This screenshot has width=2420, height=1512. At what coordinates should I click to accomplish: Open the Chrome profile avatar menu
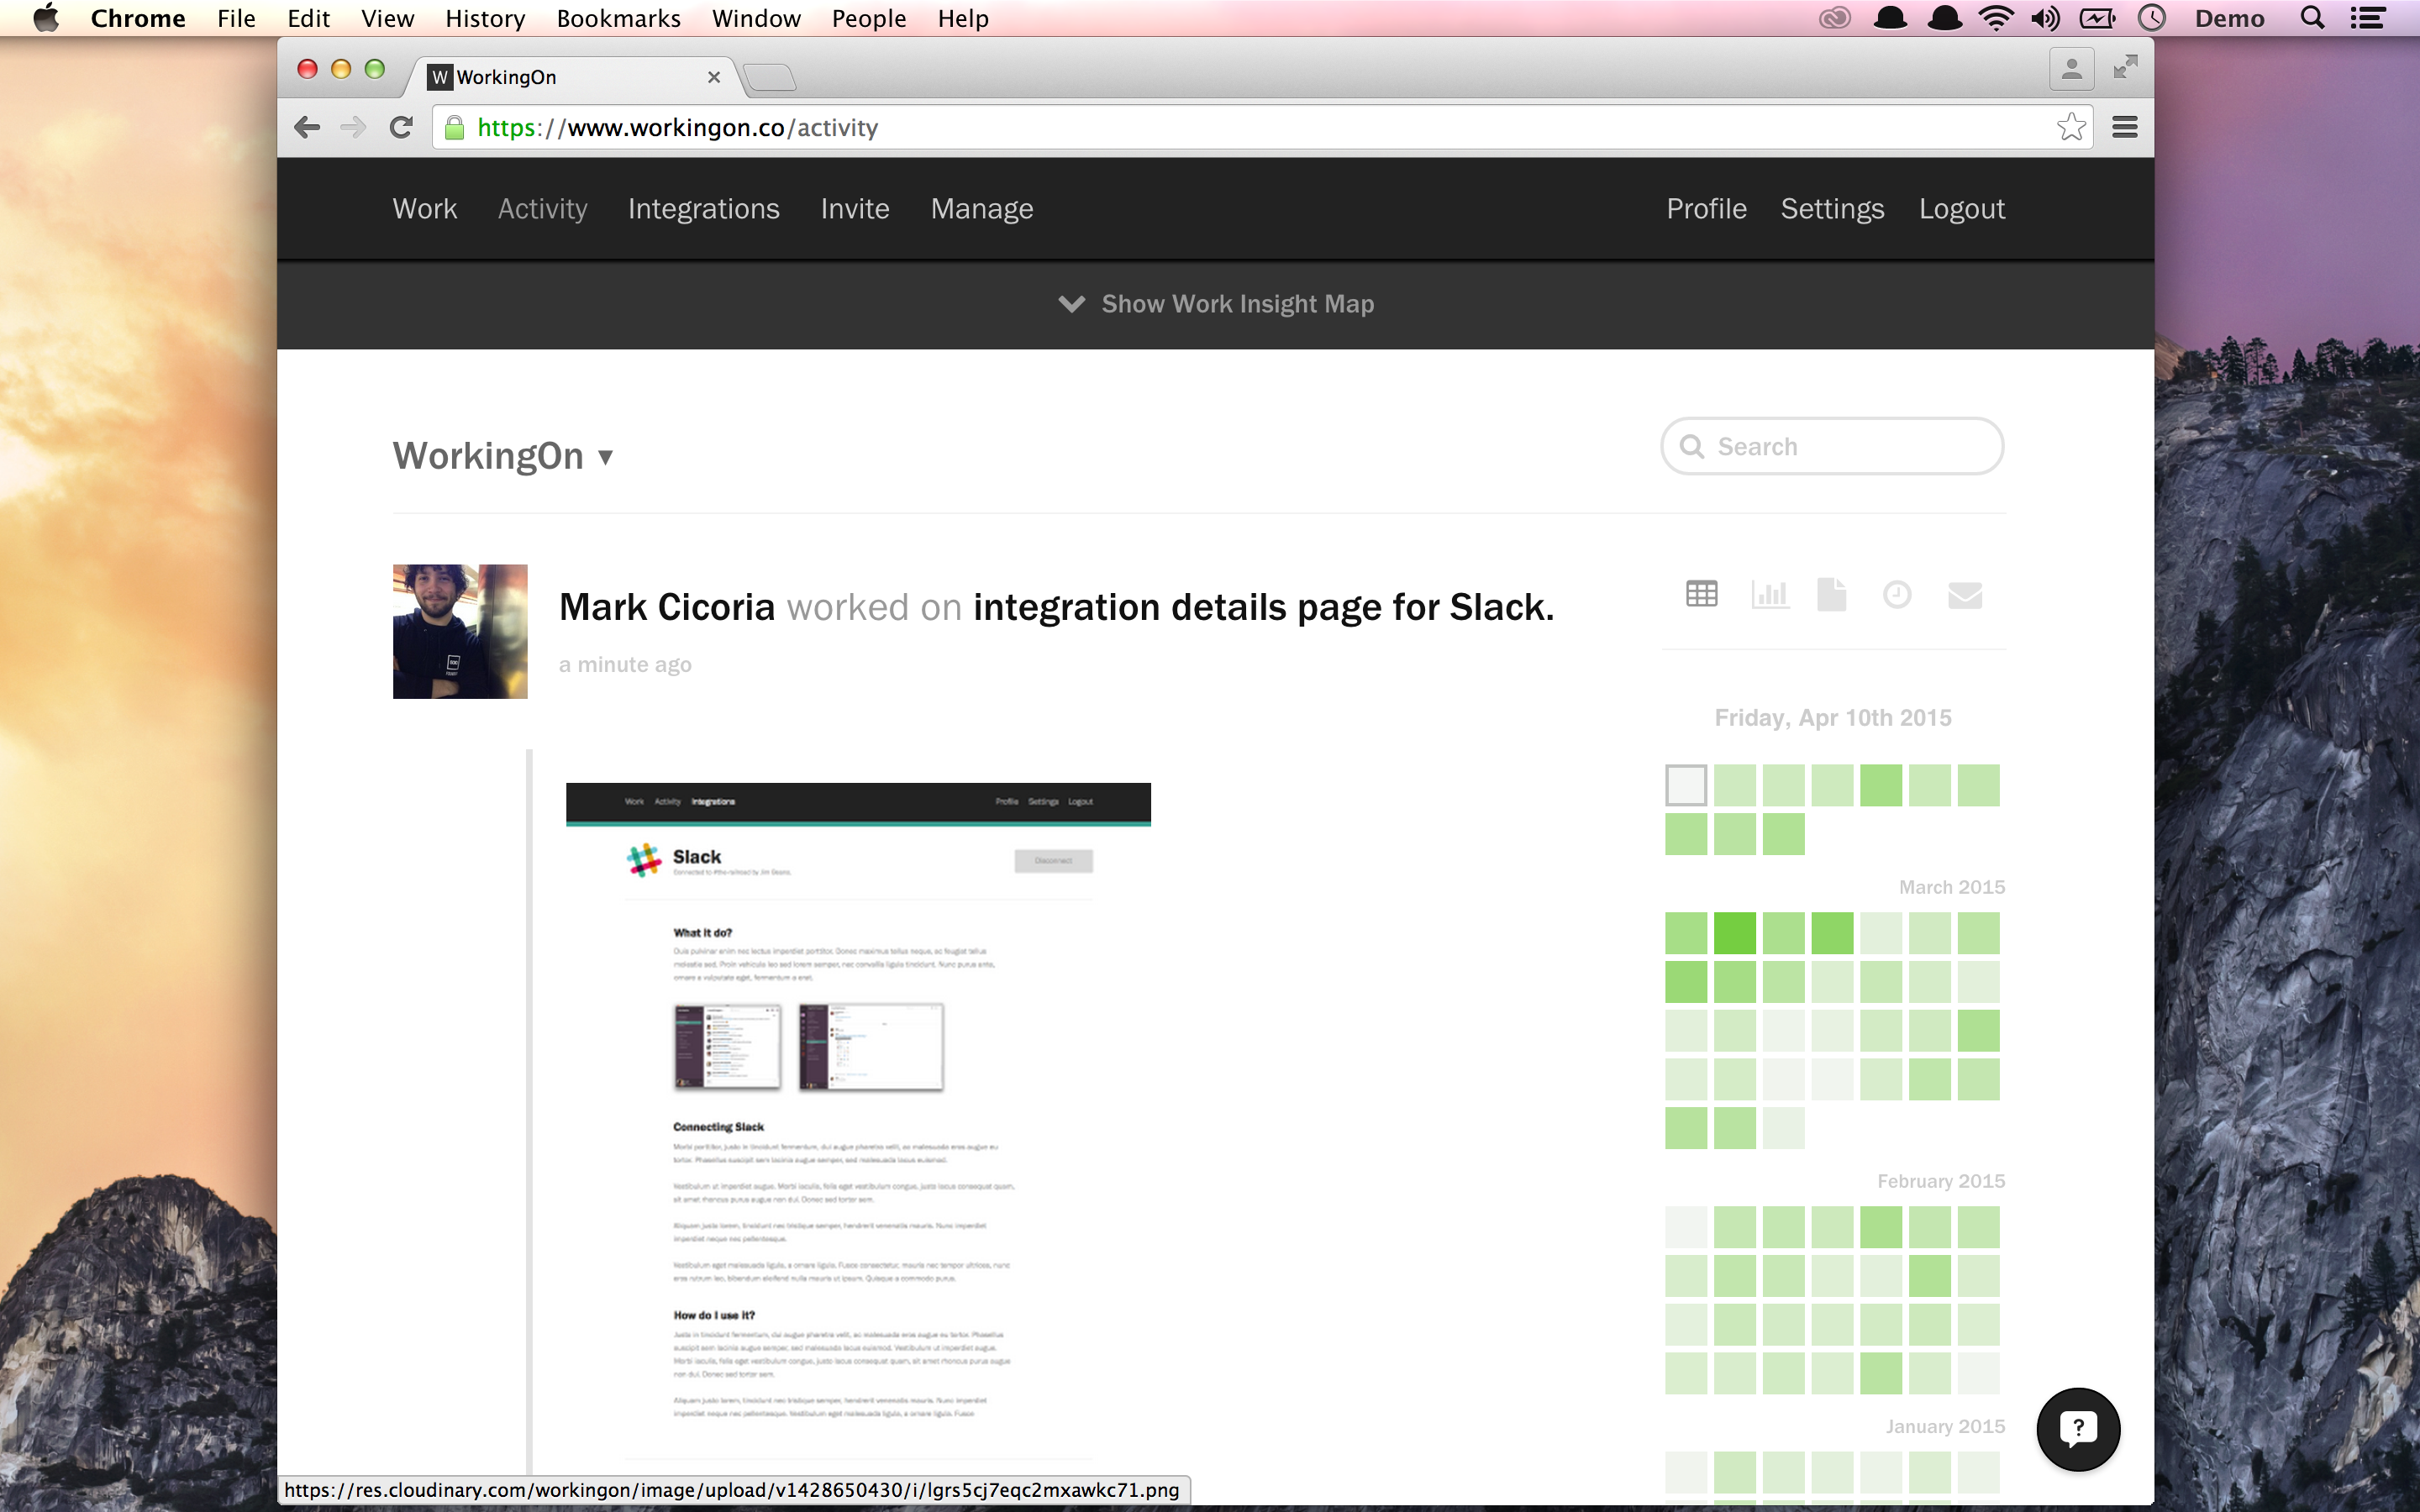[x=2071, y=69]
